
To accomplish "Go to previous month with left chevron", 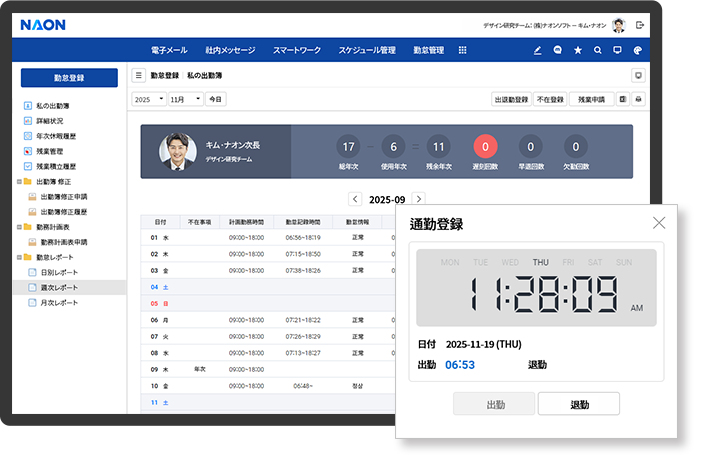I will click(x=355, y=199).
